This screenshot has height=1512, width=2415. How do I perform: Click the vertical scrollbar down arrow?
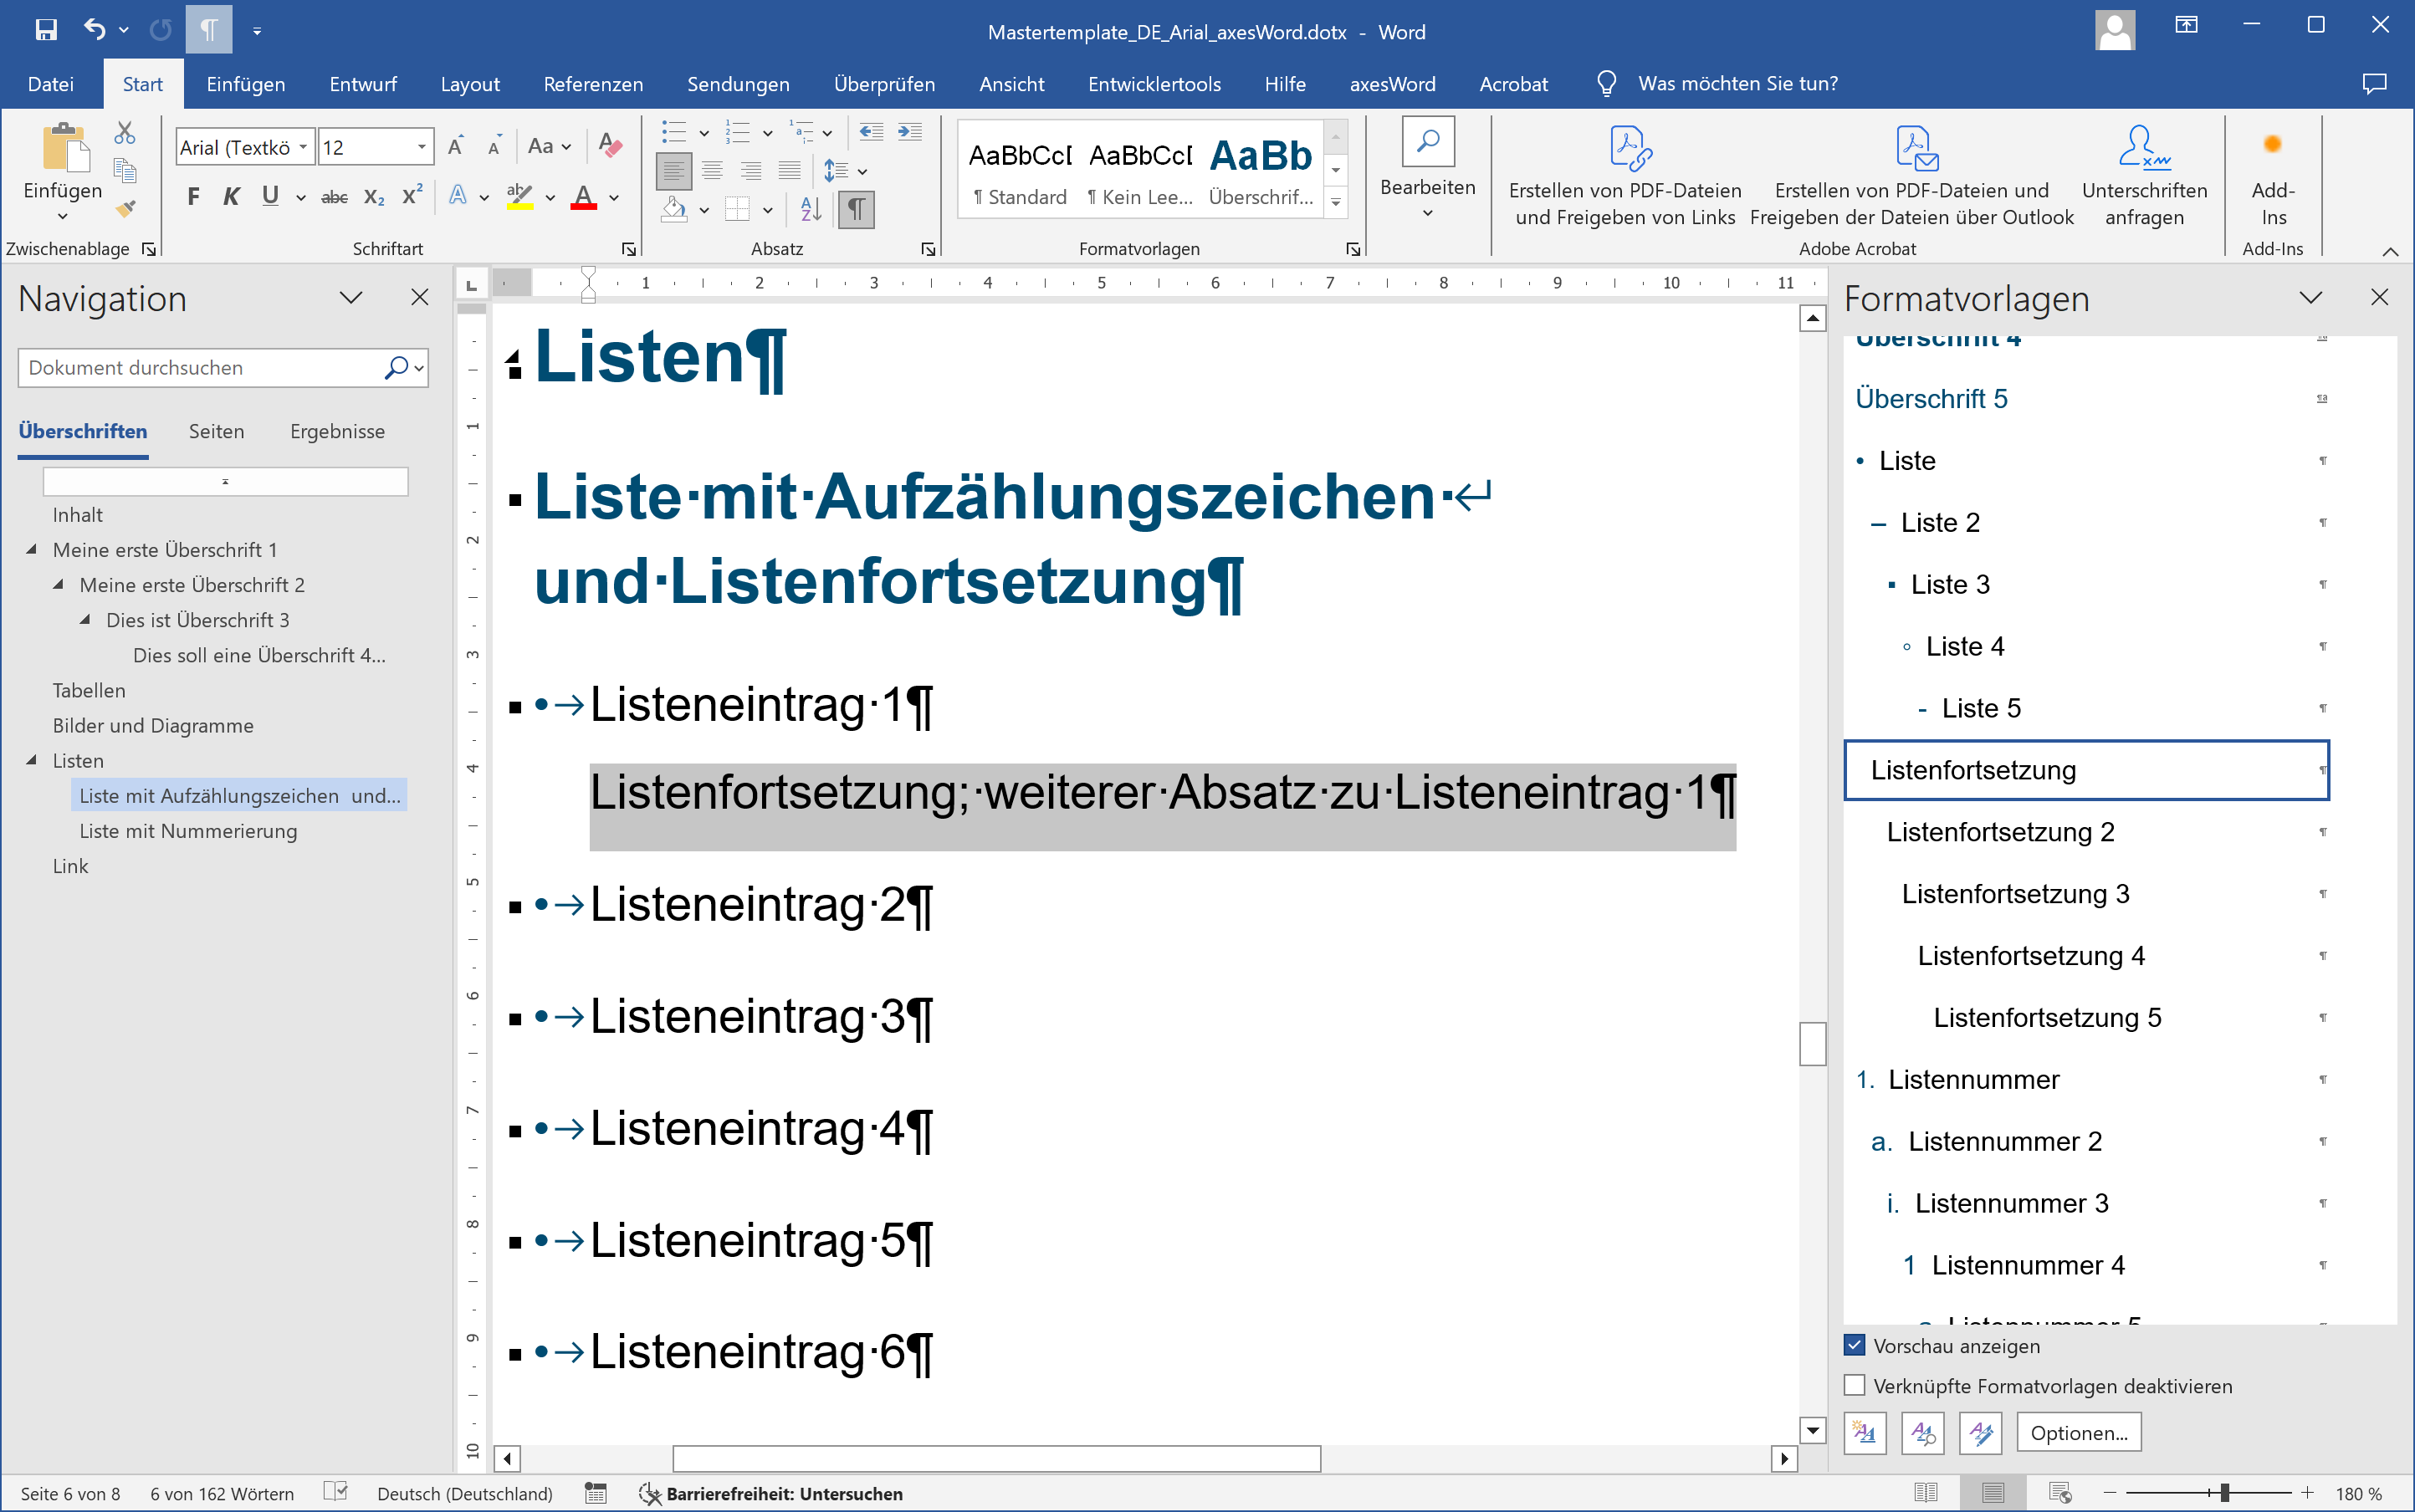pyautogui.click(x=1812, y=1430)
